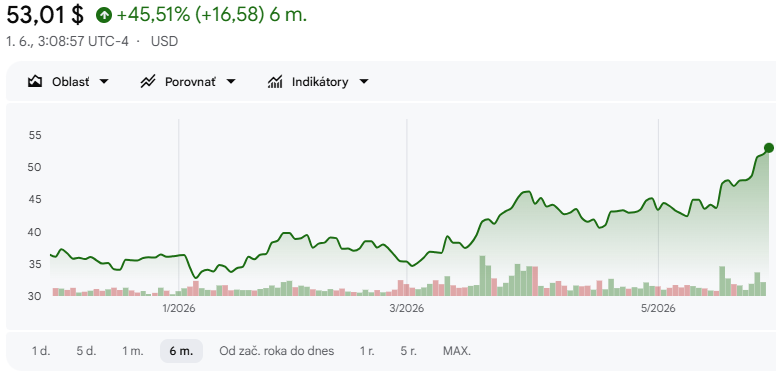Click the 1. 6., 3:08:57 UTC-4 timestamp
The image size is (776, 375).
67,41
